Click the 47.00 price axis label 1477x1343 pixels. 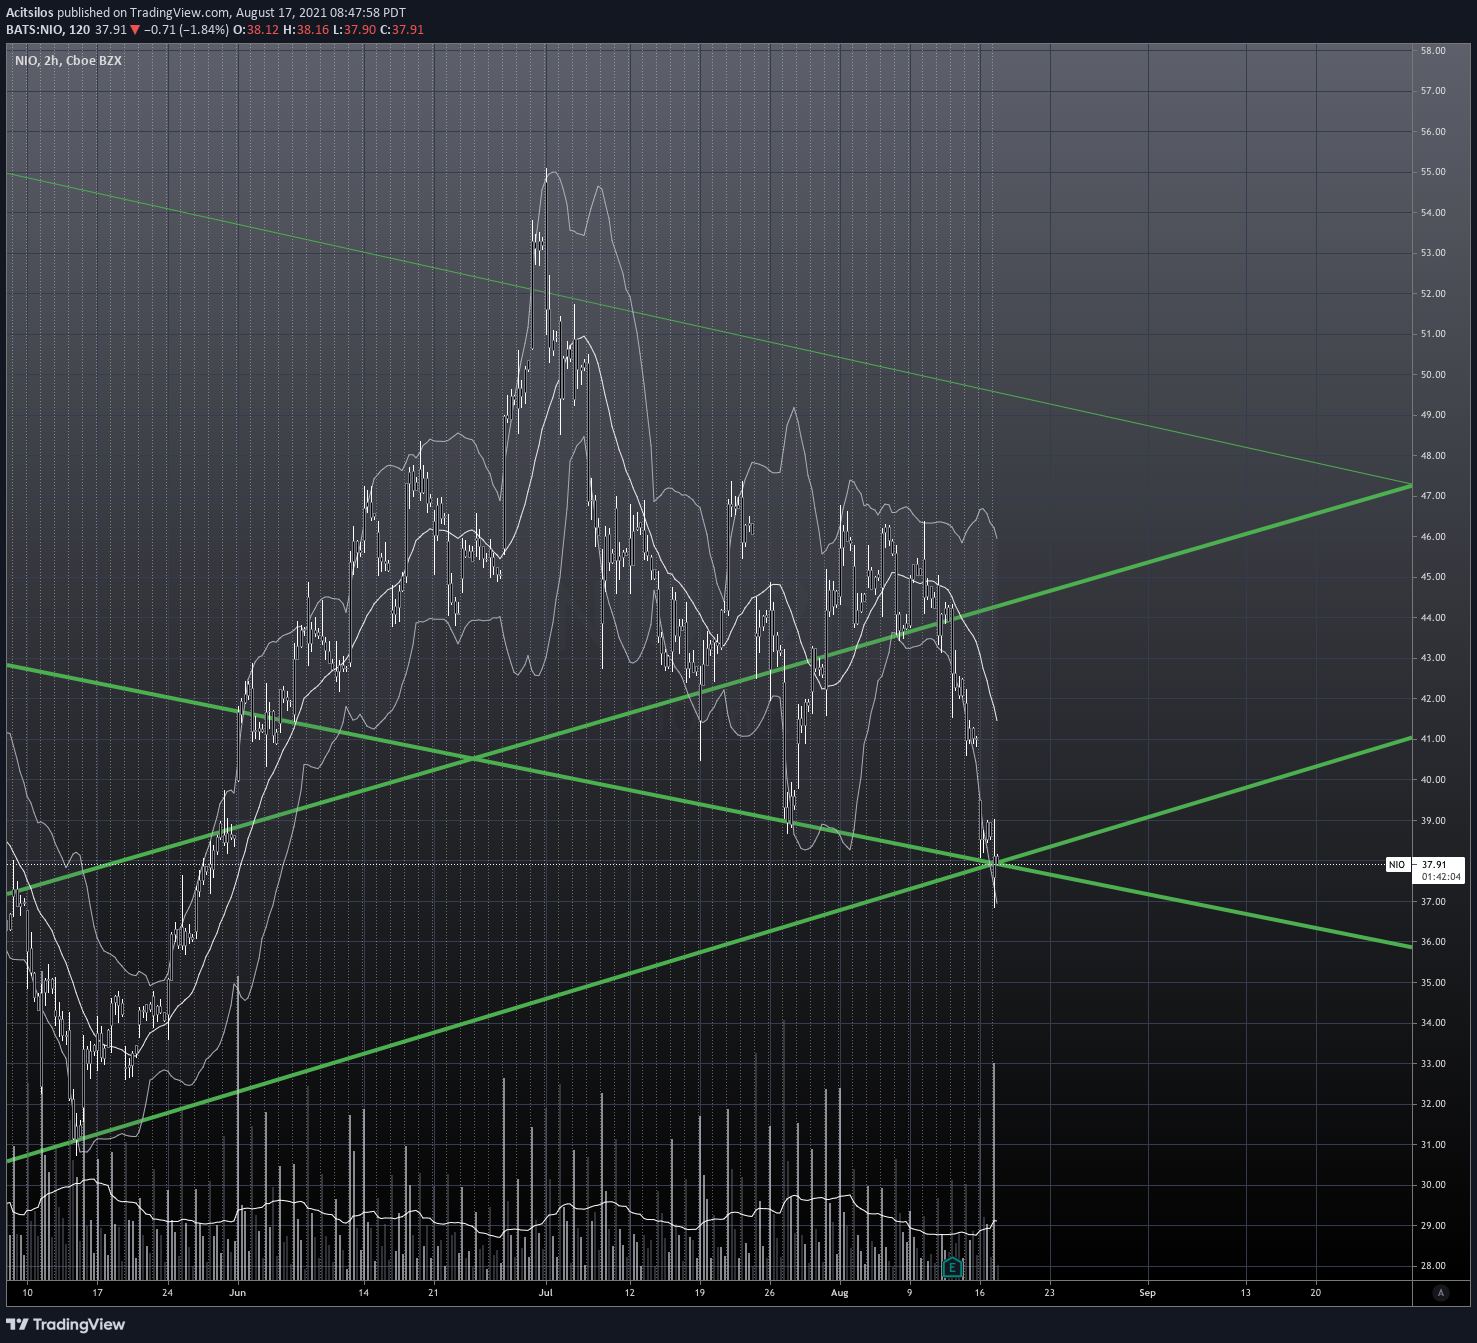coord(1433,496)
